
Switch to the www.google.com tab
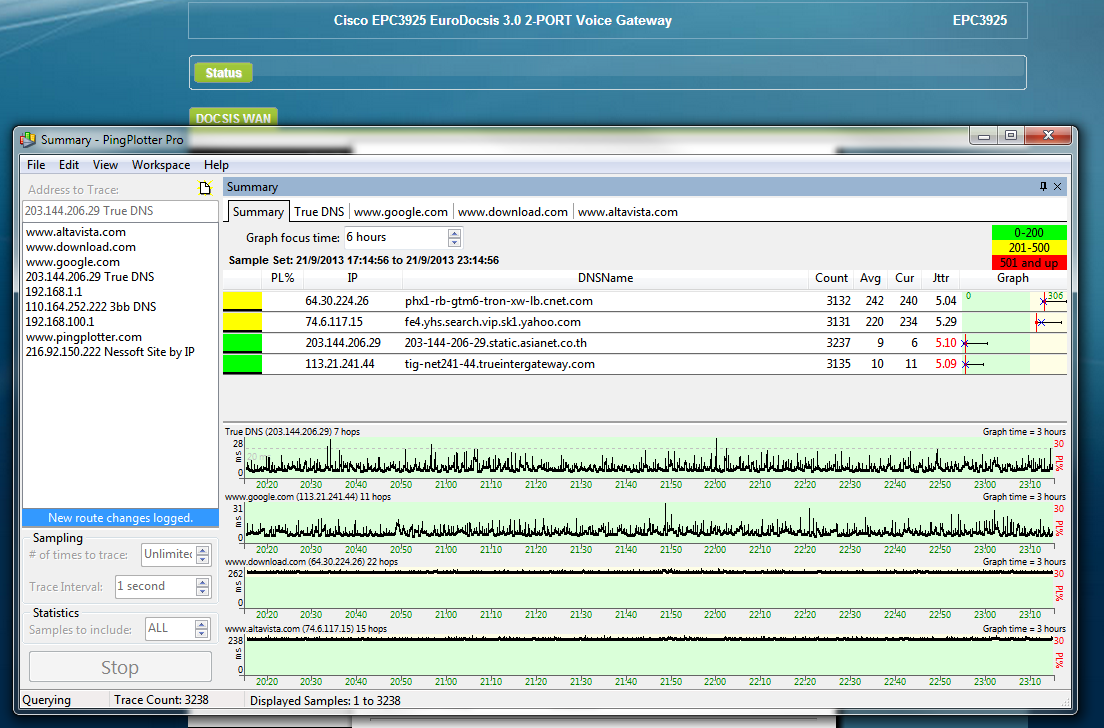pos(400,212)
